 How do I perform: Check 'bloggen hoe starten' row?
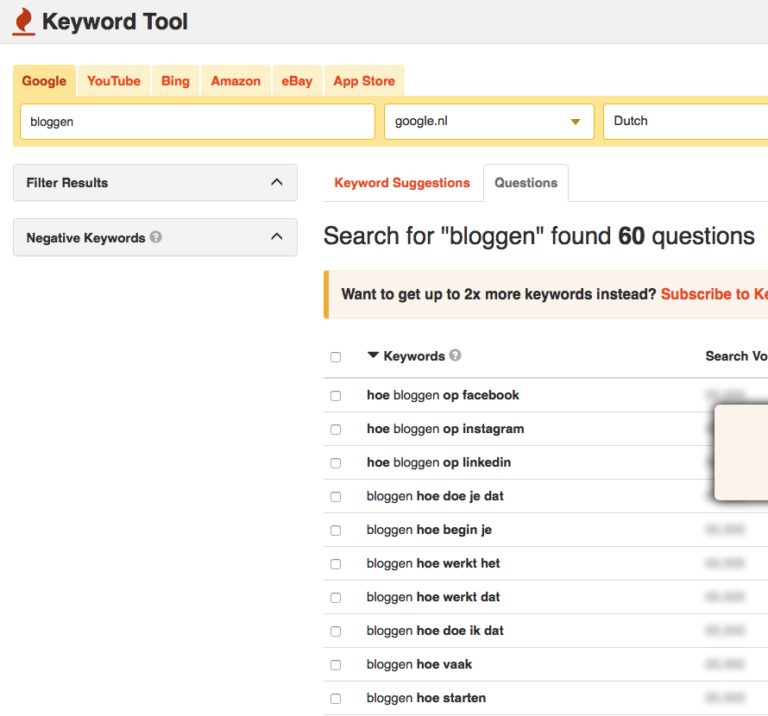click(336, 698)
